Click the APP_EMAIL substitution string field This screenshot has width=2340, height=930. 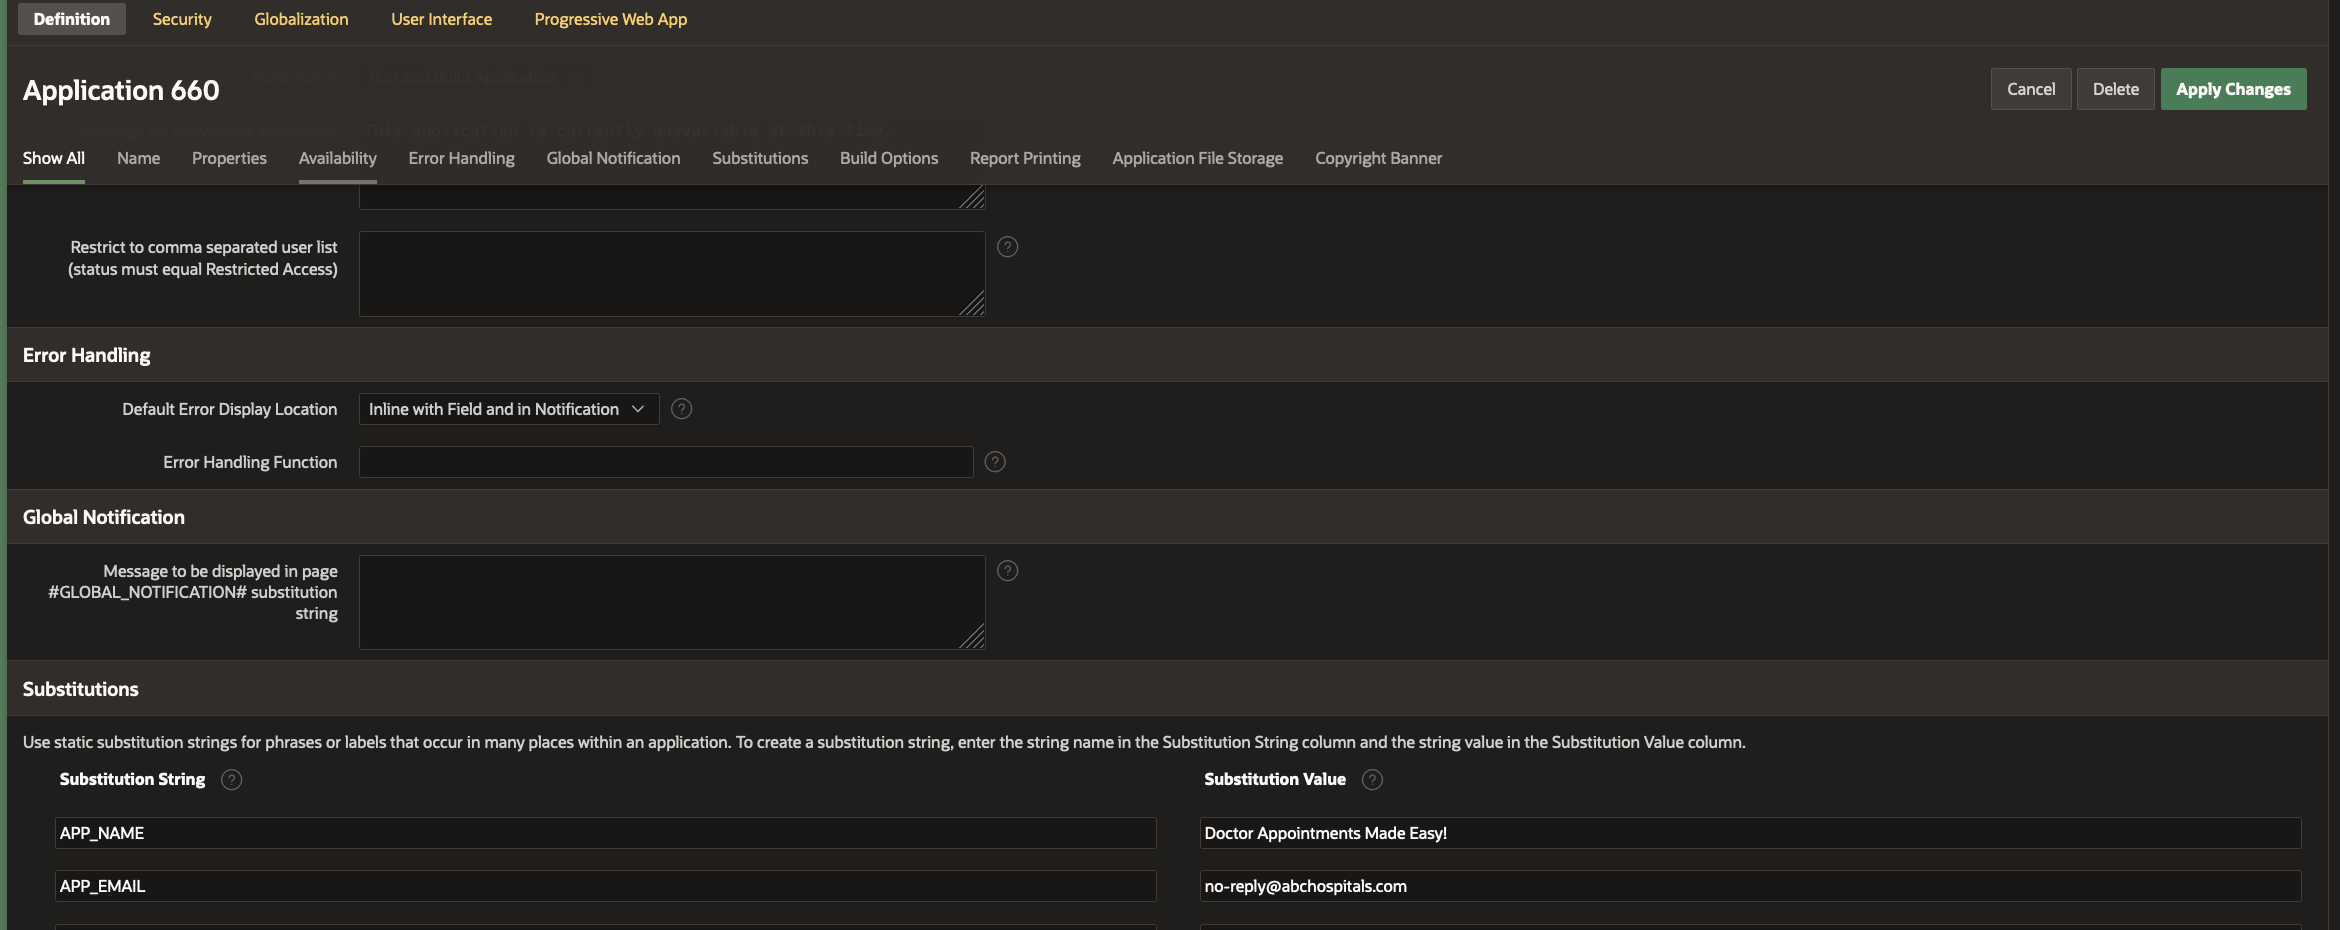click(605, 886)
